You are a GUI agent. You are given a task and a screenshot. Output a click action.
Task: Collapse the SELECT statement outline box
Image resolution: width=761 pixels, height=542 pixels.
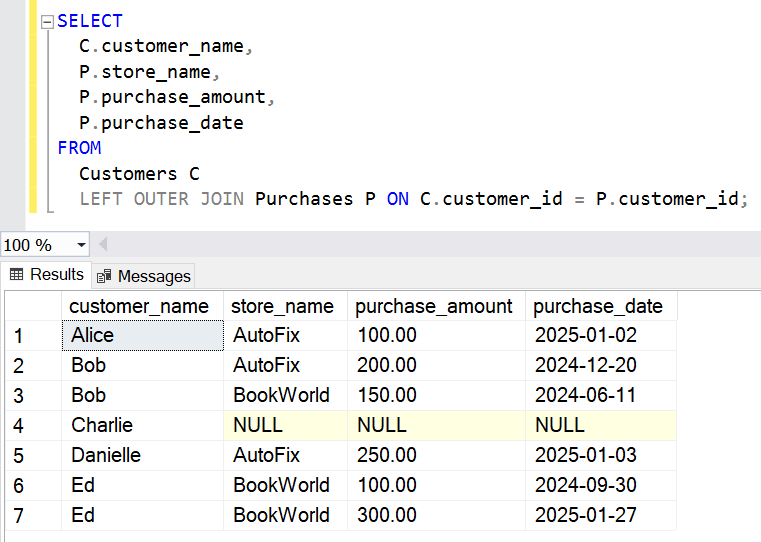coord(47,22)
